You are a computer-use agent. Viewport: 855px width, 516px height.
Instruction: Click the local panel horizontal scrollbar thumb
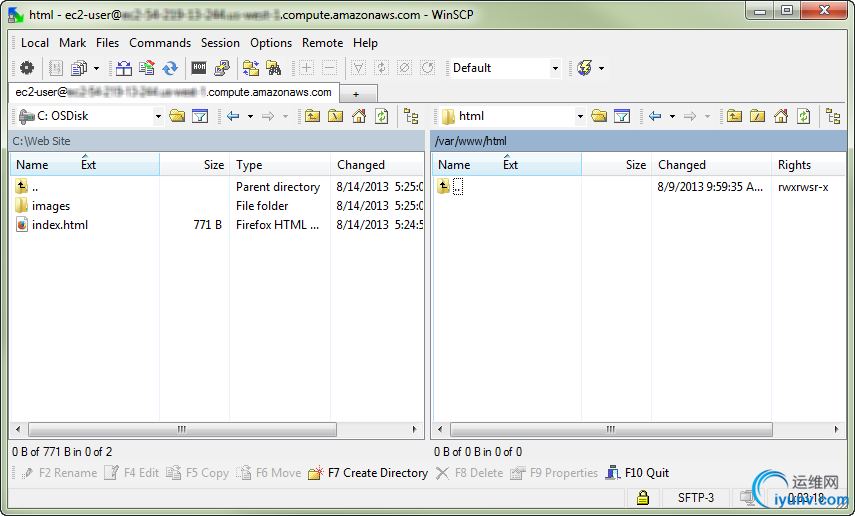[x=182, y=429]
